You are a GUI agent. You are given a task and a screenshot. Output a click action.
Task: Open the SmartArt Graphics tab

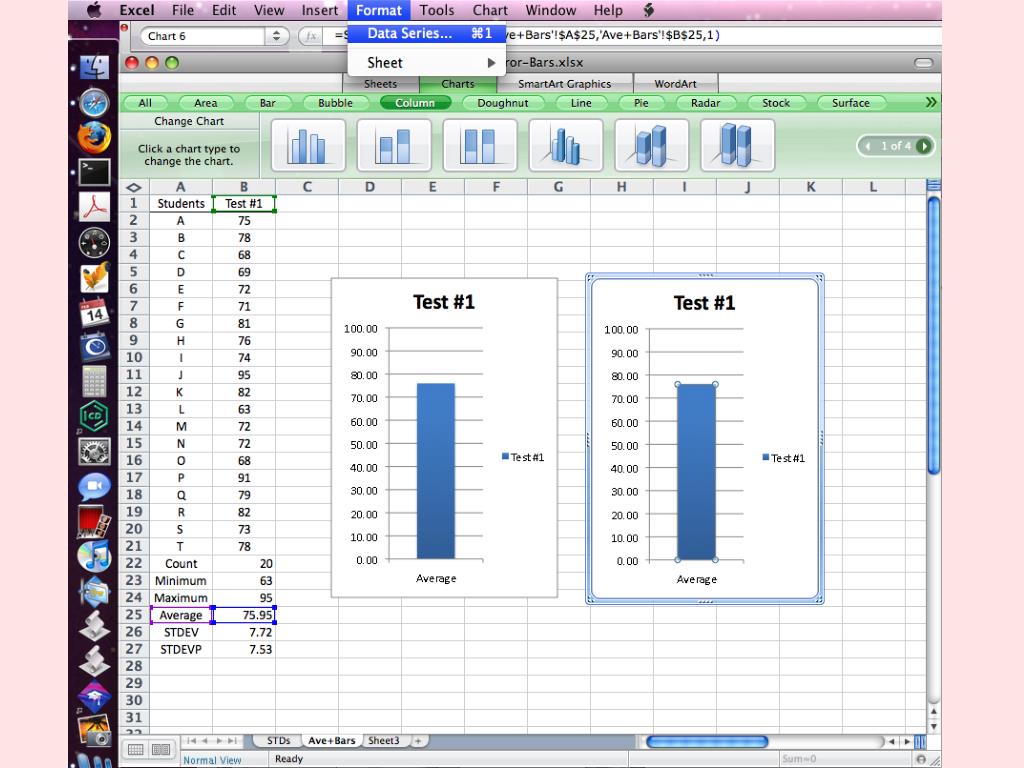pyautogui.click(x=564, y=84)
